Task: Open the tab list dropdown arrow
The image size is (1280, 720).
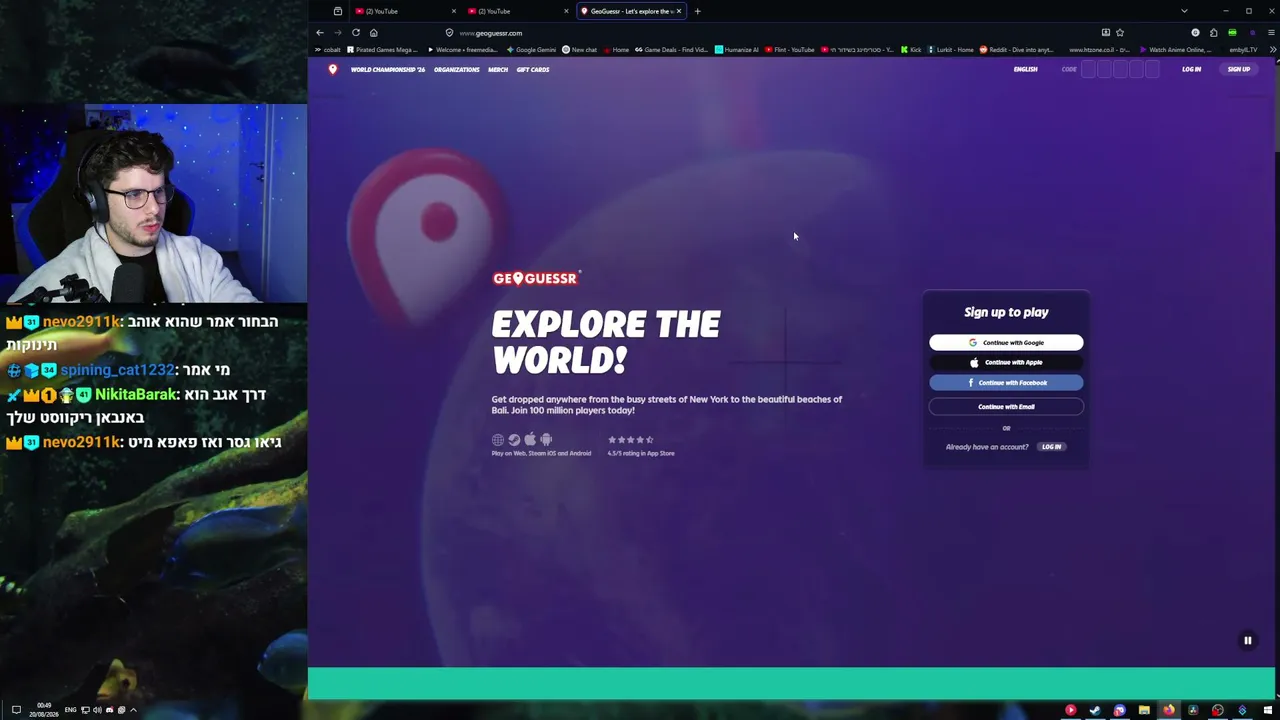Action: tap(1184, 11)
